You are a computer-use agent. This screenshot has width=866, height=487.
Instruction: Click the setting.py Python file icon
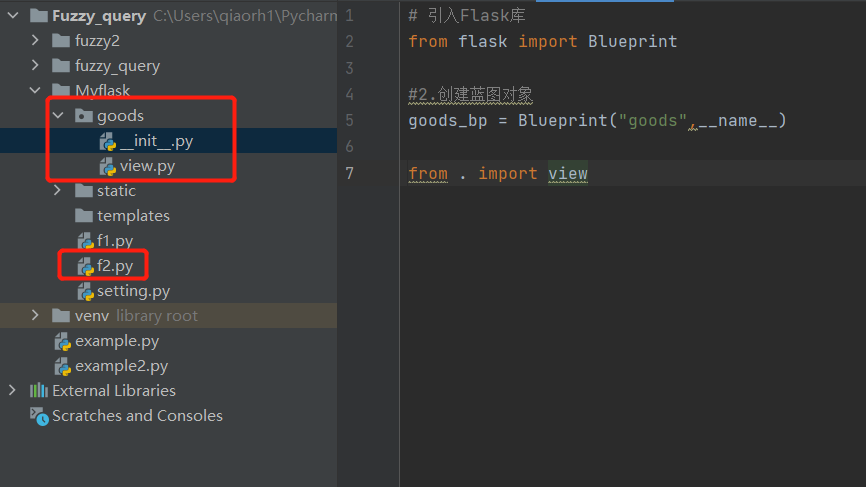(x=86, y=291)
